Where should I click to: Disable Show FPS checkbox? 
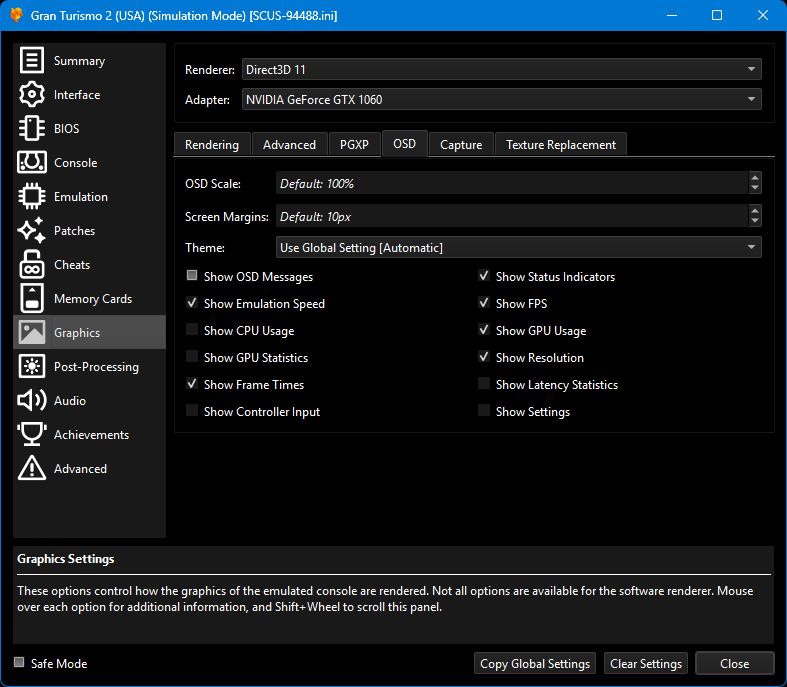click(x=484, y=304)
